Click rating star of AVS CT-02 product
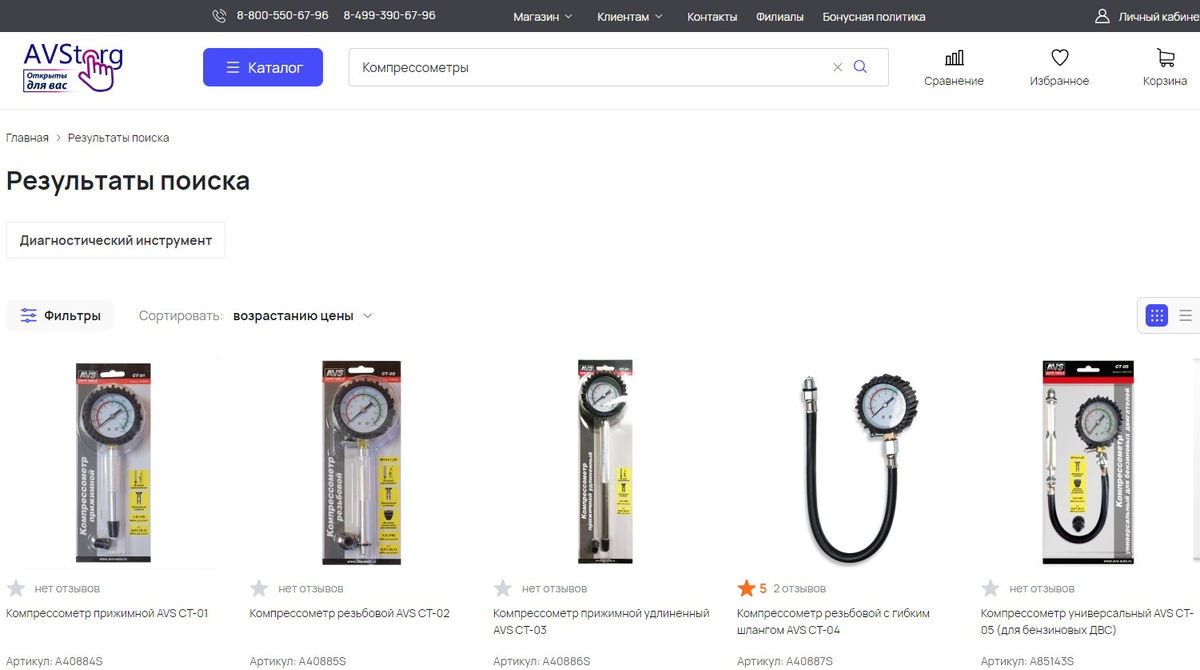Image resolution: width=1200 pixels, height=670 pixels. (259, 588)
